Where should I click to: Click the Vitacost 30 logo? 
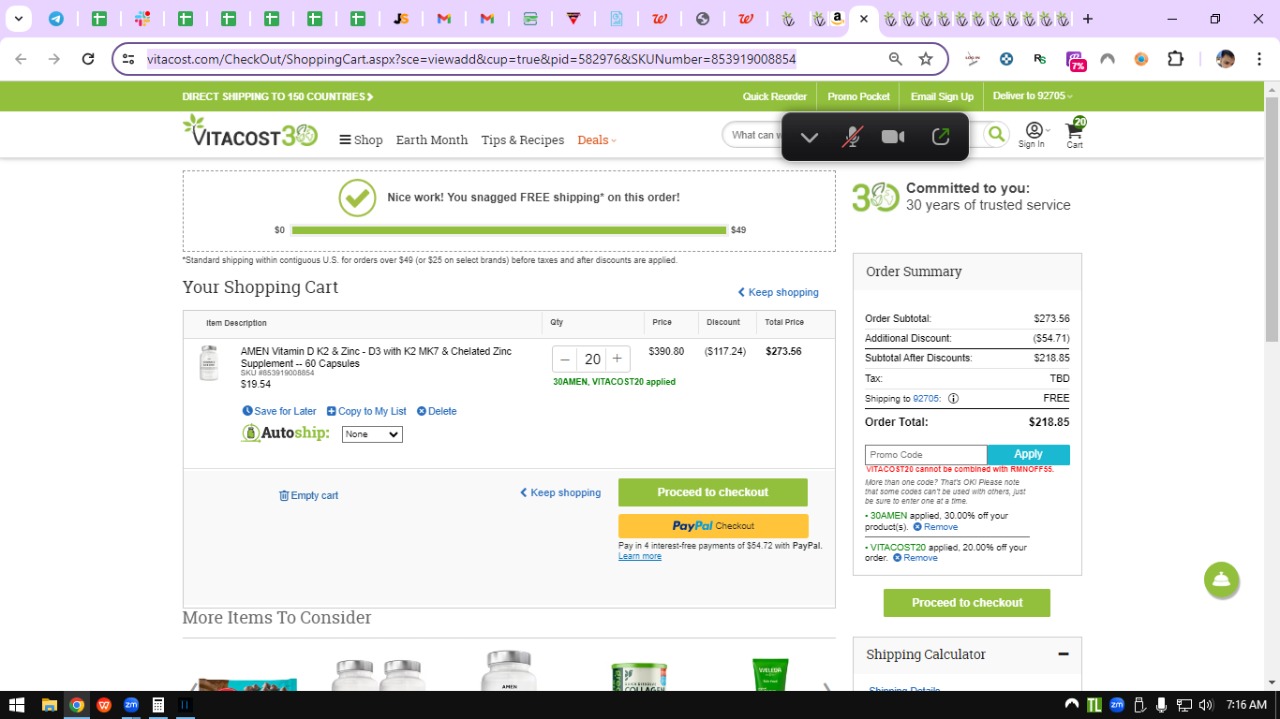[x=250, y=131]
